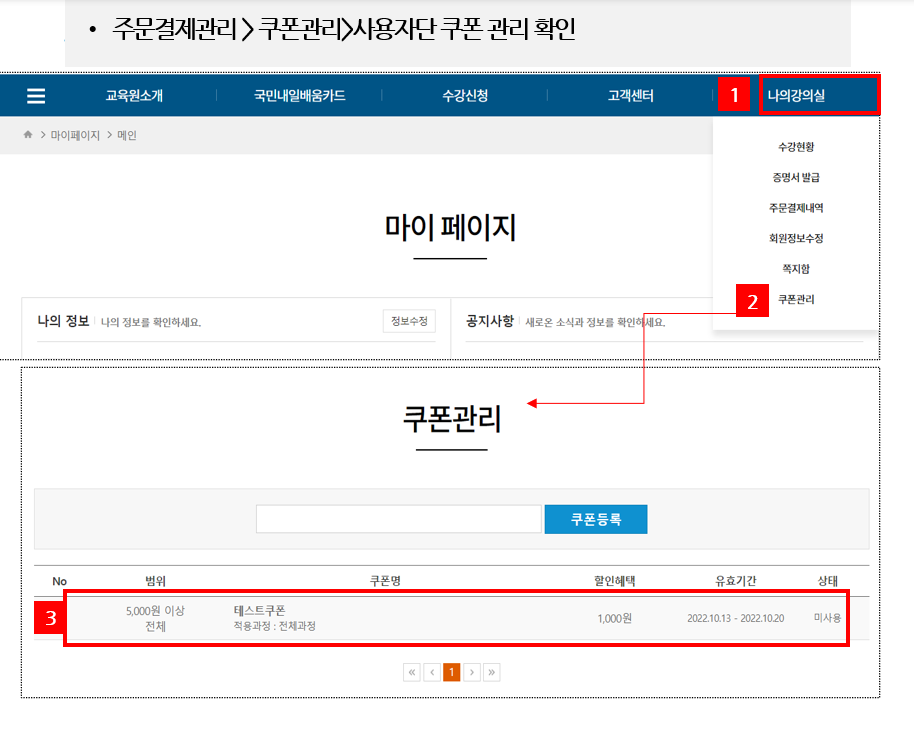914x737 pixels.
Task: Select page 1 in pagination
Action: [x=451, y=672]
